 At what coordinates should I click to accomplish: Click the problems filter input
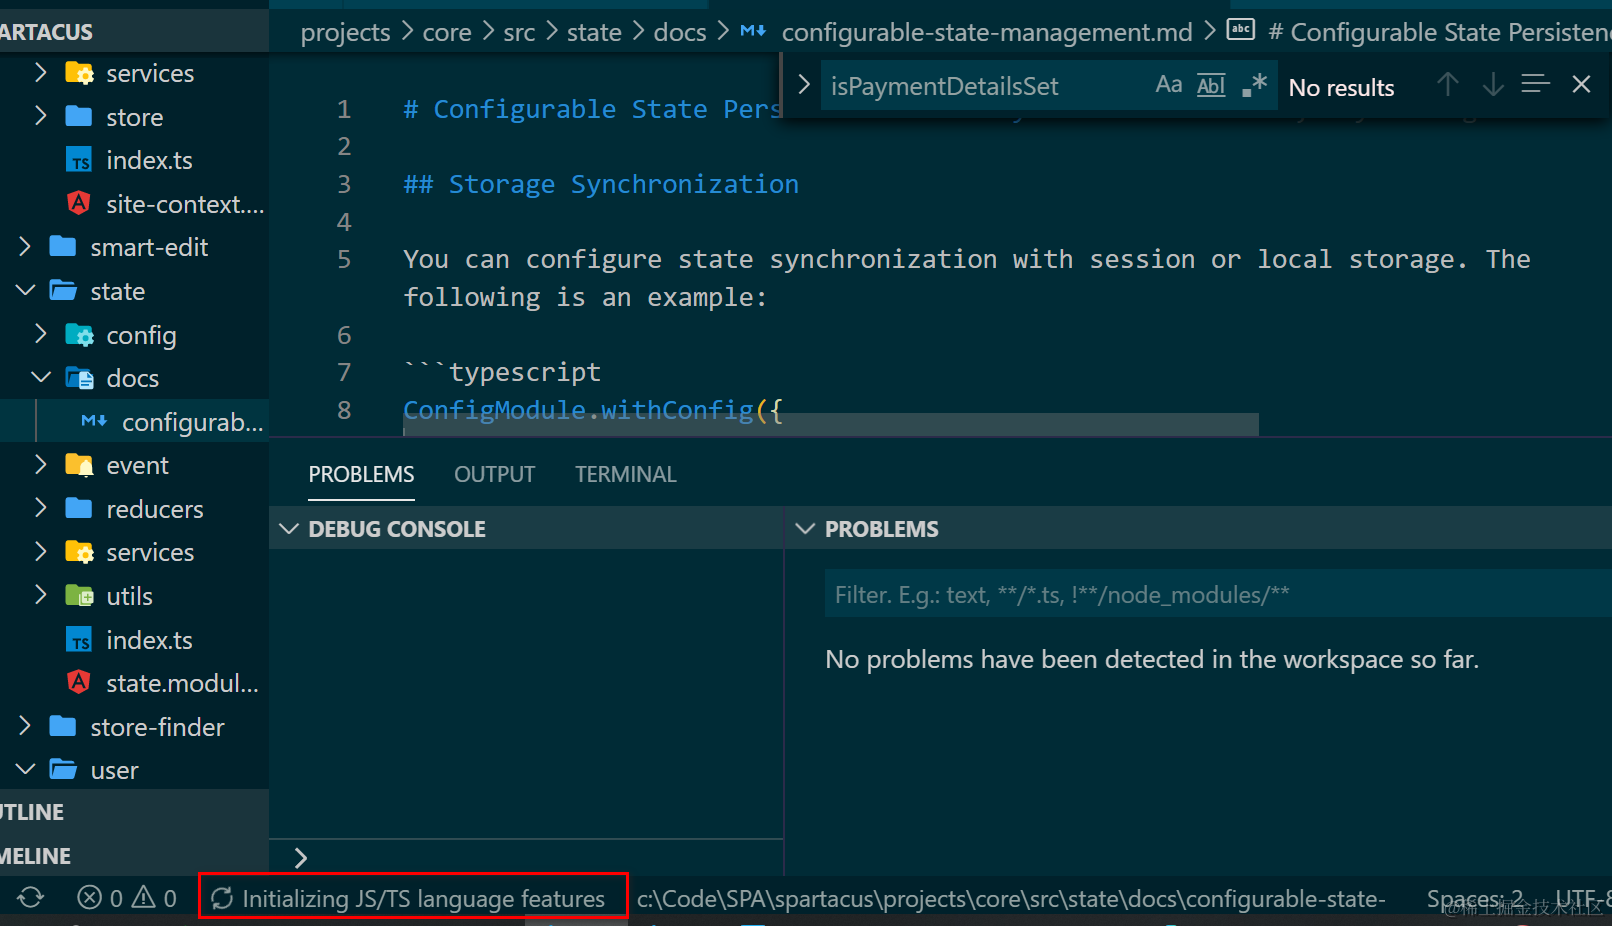[x=1218, y=594]
